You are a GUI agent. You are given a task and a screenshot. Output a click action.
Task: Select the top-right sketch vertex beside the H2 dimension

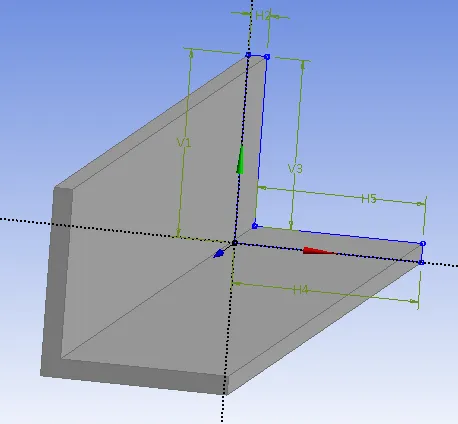[x=267, y=57]
